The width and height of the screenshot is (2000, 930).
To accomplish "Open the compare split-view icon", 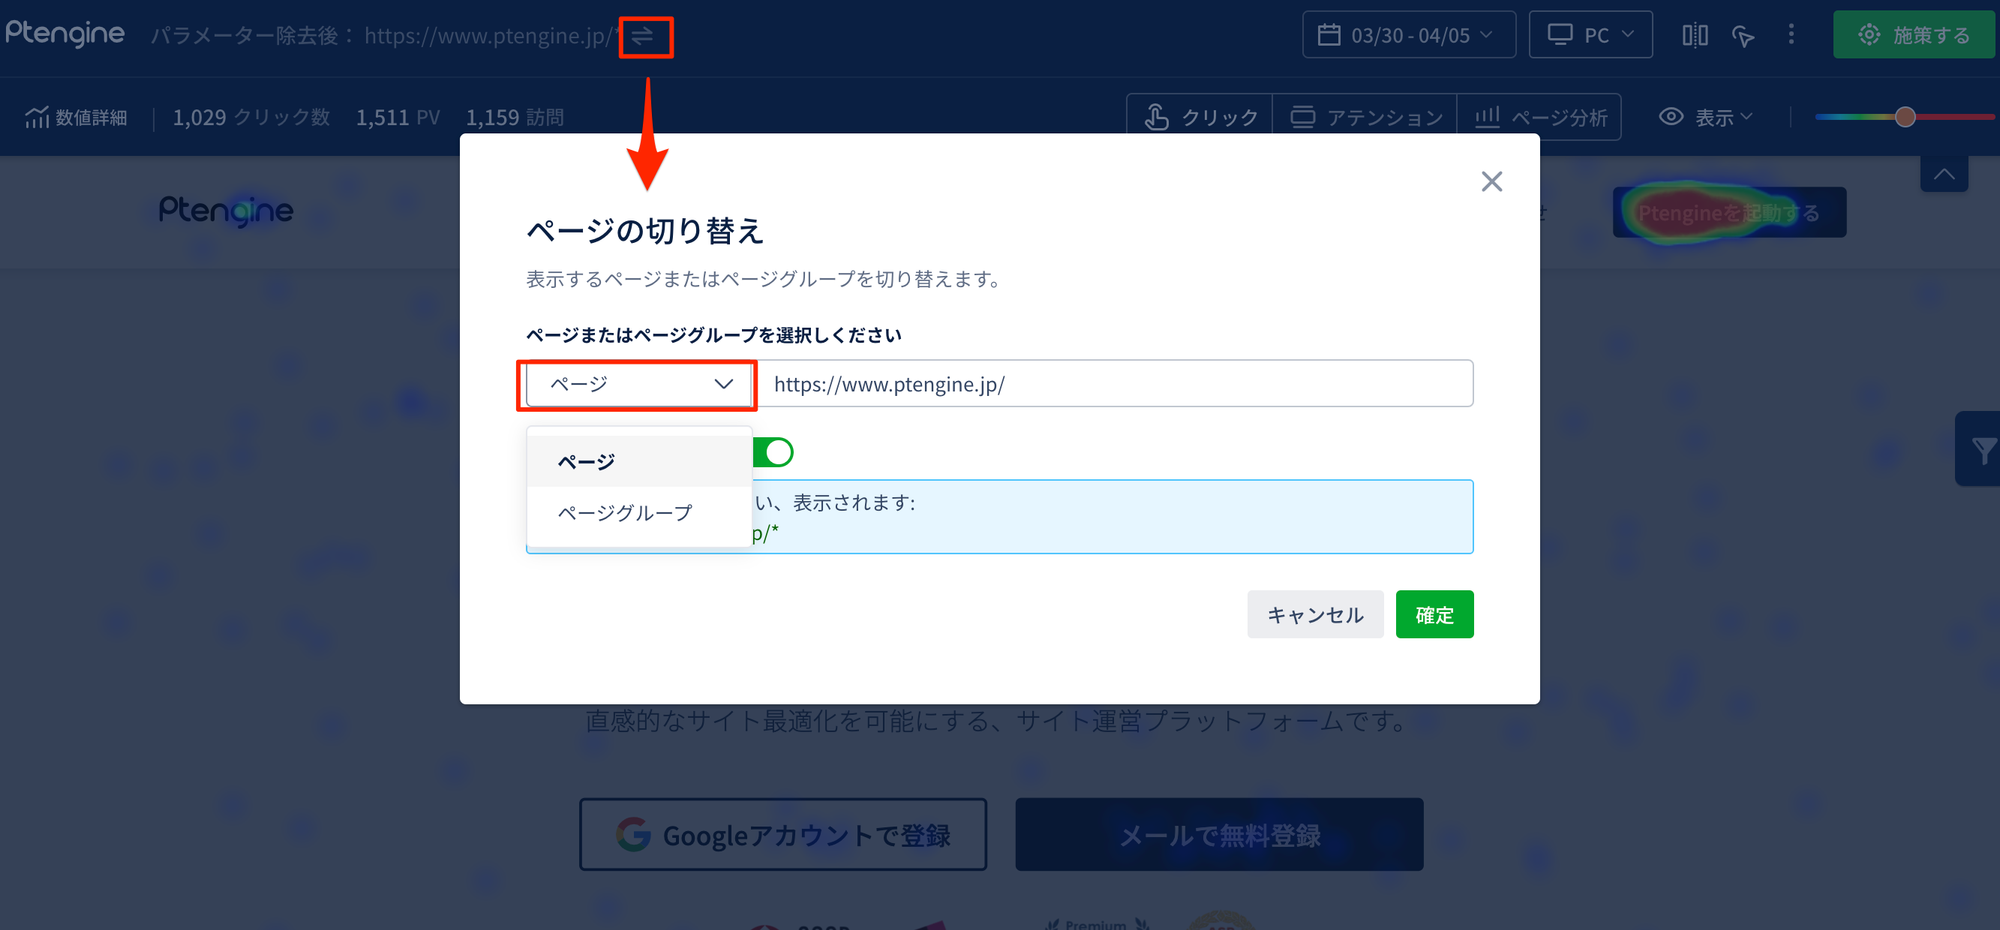I will click(x=1694, y=36).
